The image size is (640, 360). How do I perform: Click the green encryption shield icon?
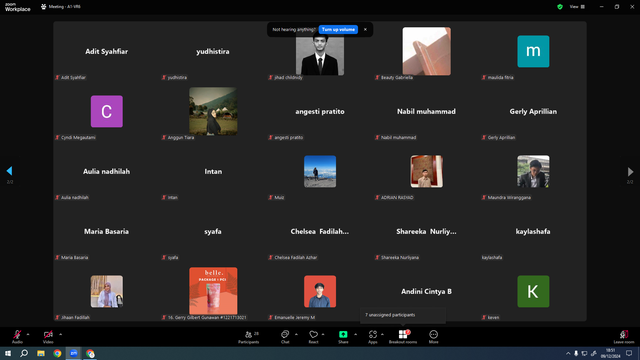click(x=560, y=7)
